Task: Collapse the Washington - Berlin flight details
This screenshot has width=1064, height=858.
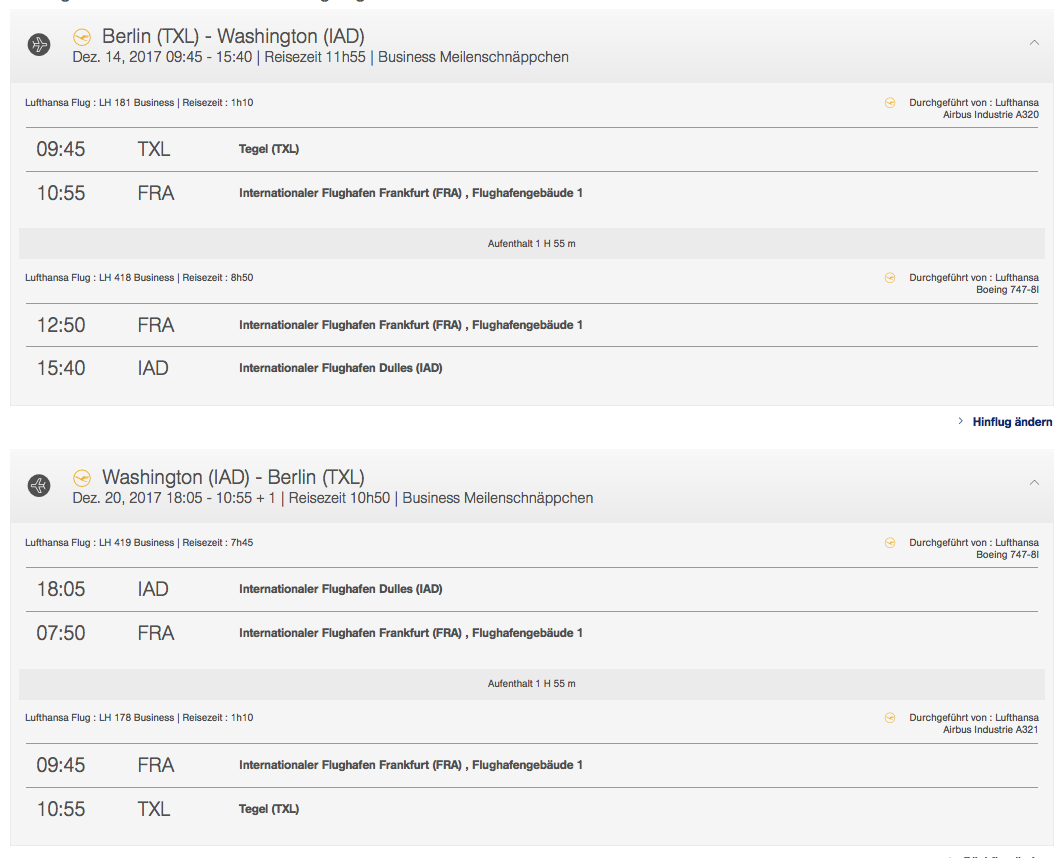Action: tap(1033, 483)
